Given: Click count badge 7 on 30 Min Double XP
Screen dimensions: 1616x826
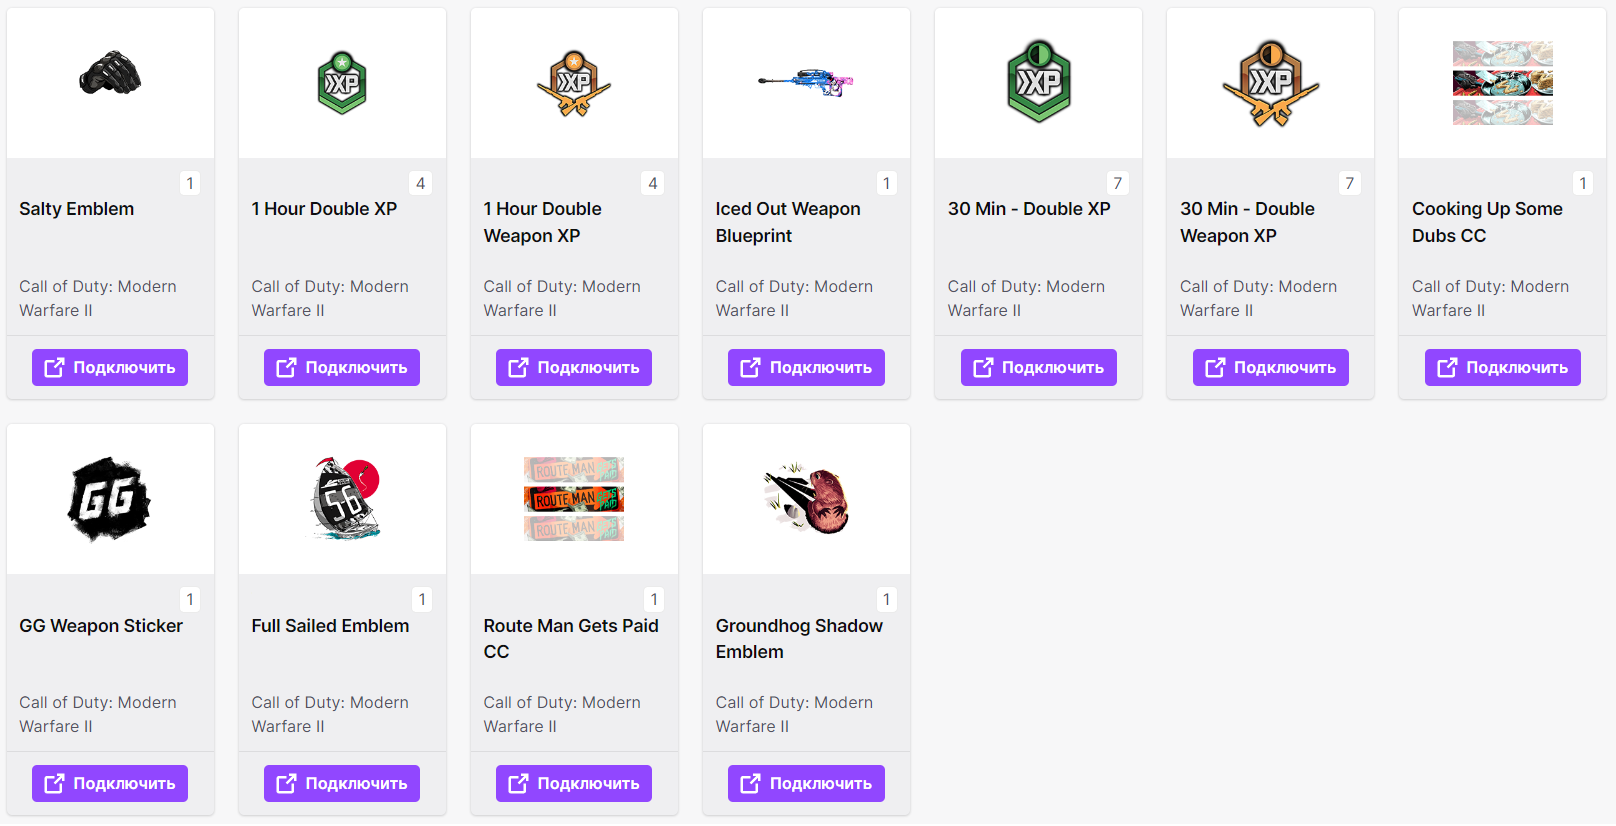Looking at the screenshot, I should [1118, 183].
